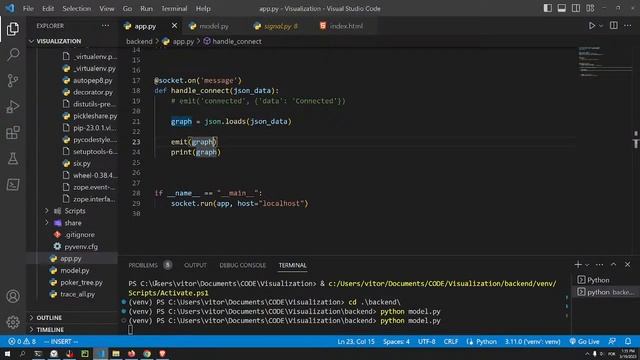This screenshot has height=360, width=640.
Task: Click the backend breadcrumb segment
Action: click(139, 41)
